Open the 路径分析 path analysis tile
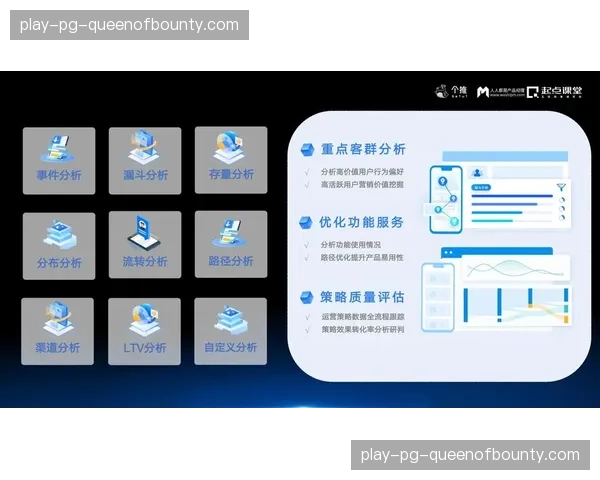 coord(230,246)
